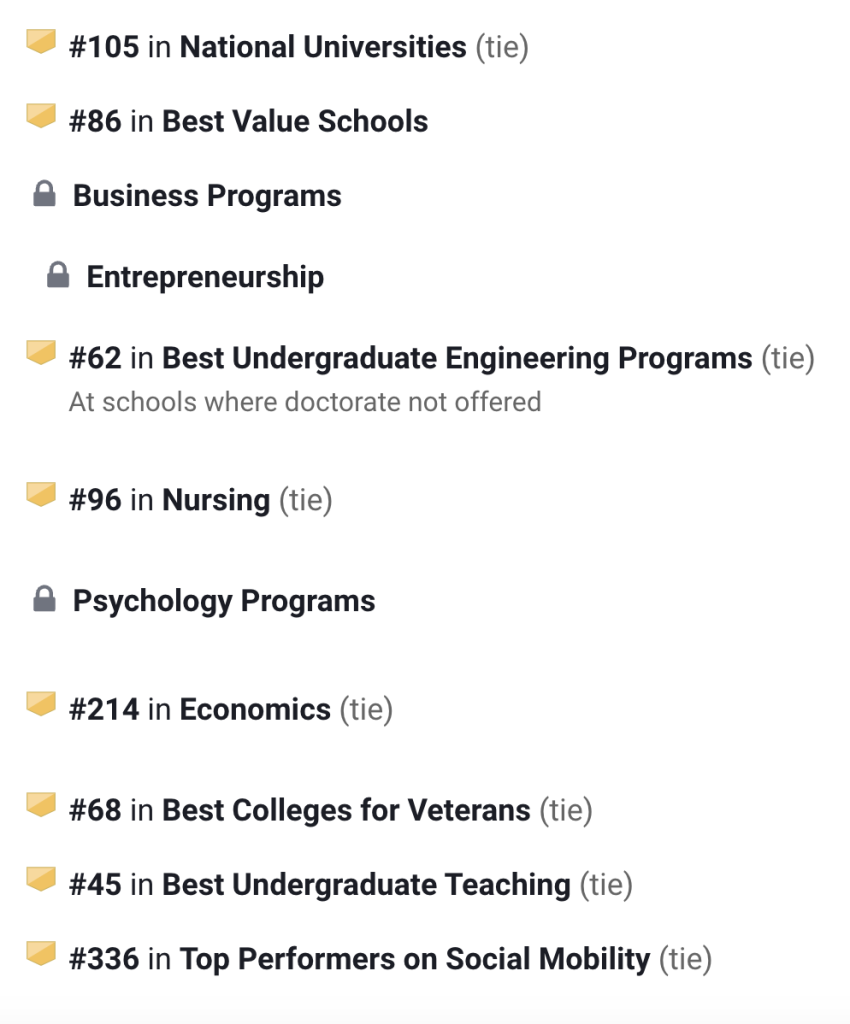This screenshot has height=1024, width=850.
Task: Click the badge icon next to Best Value Schools
Action: coord(40,116)
